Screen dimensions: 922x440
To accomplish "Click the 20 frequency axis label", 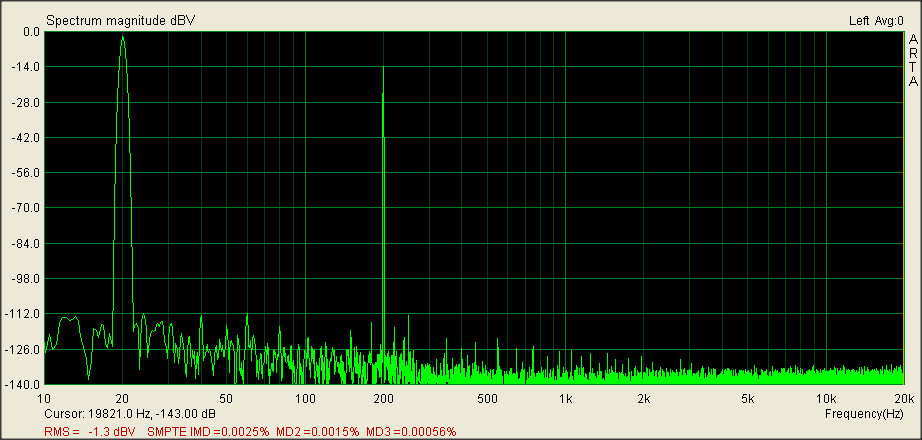I will point(122,399).
